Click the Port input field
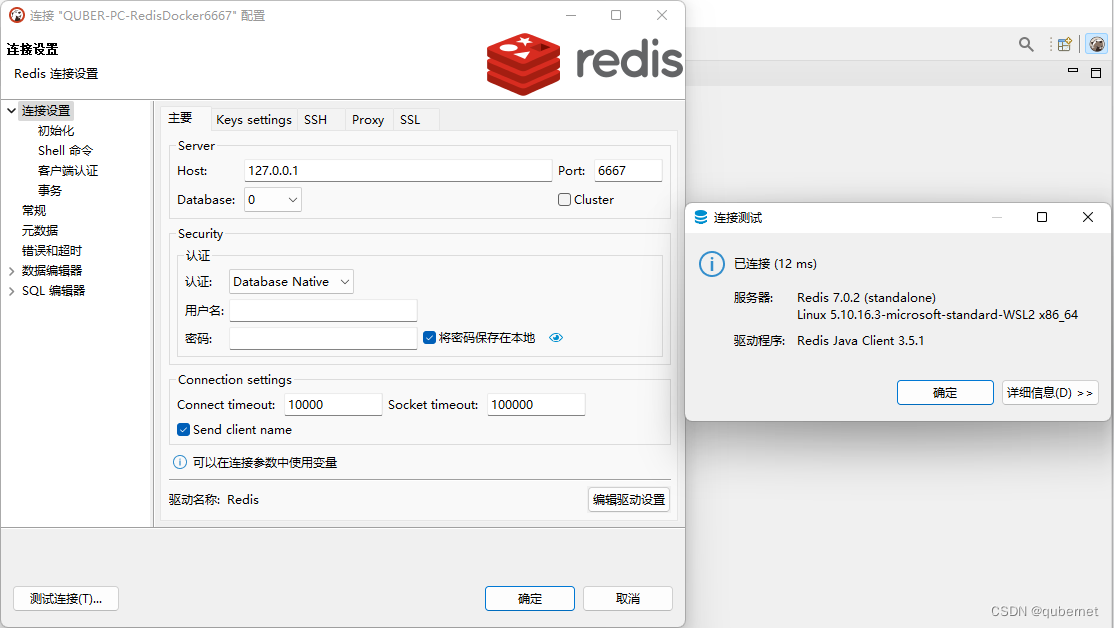1114x628 pixels. (x=628, y=170)
